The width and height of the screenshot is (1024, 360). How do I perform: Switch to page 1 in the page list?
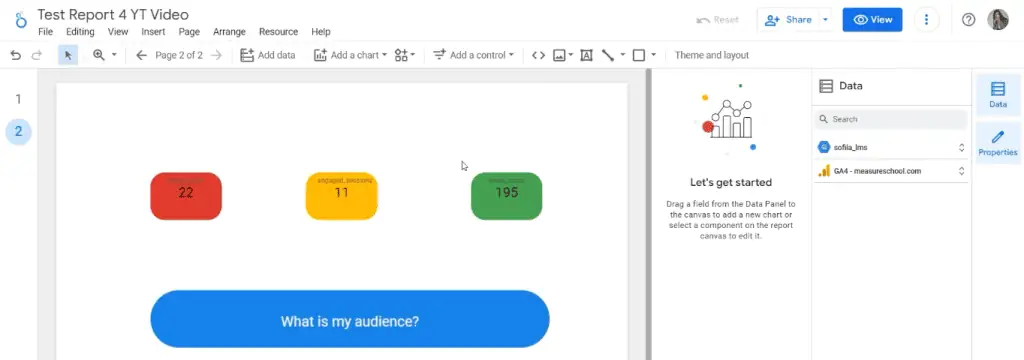pos(18,99)
